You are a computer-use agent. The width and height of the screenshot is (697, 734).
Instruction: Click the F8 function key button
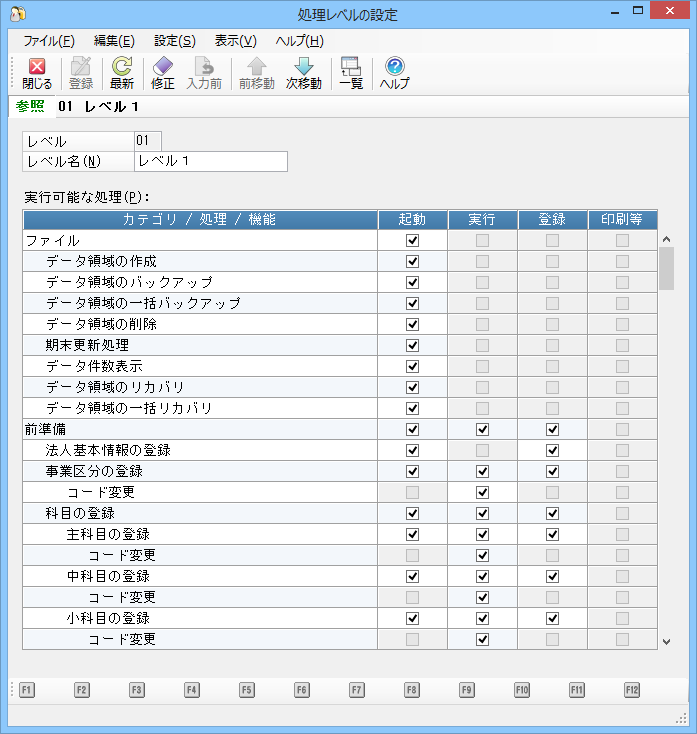tap(412, 690)
